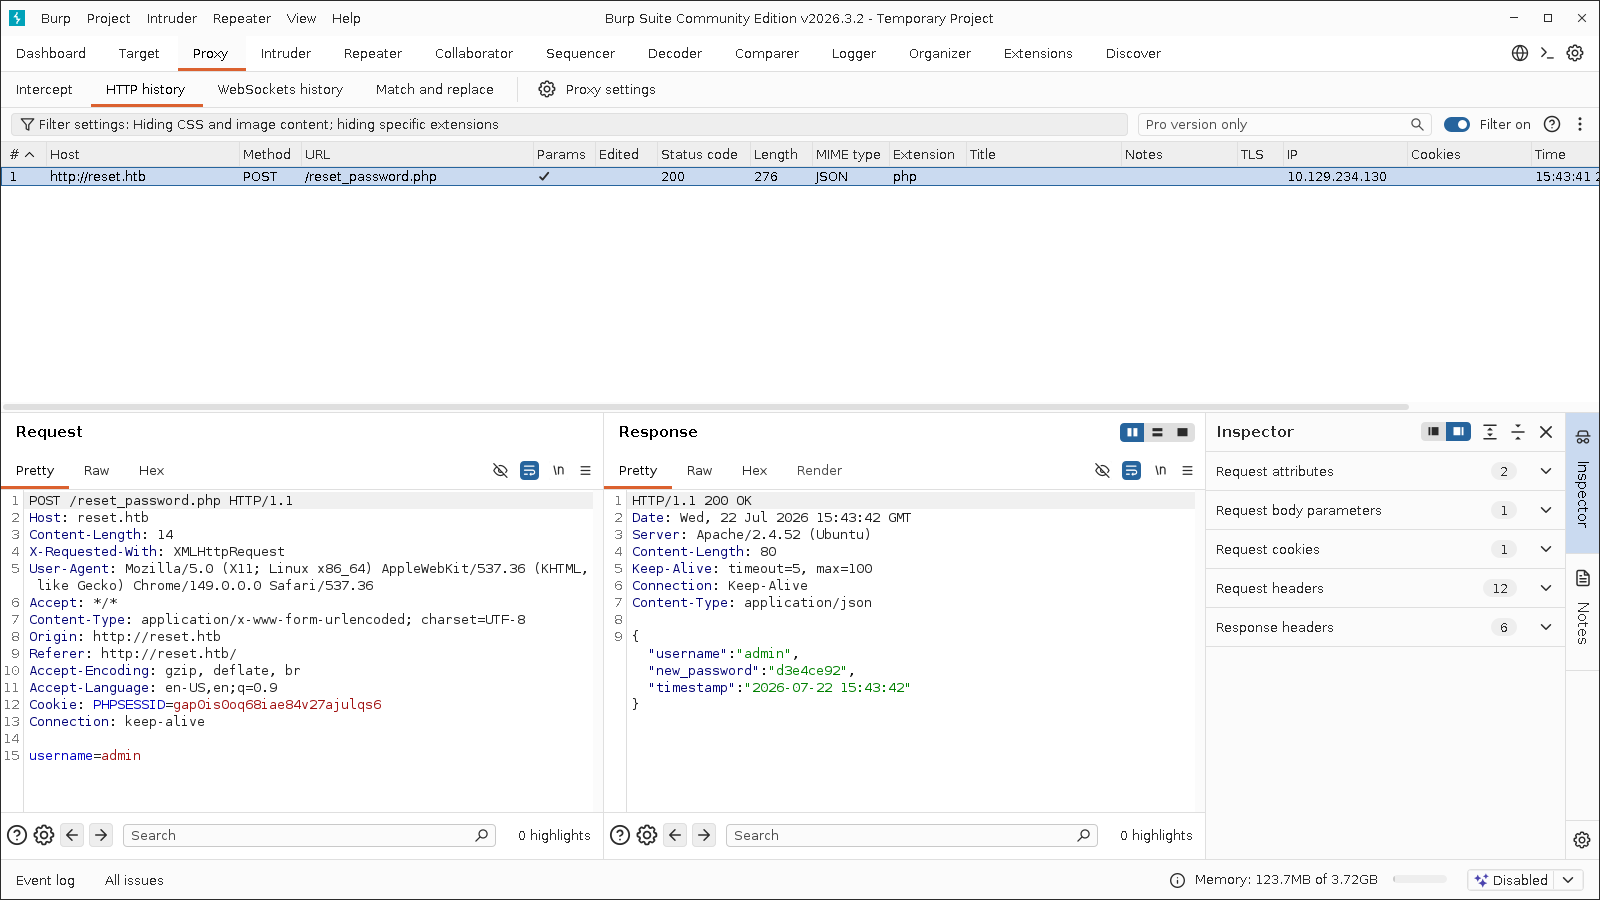Image resolution: width=1600 pixels, height=900 pixels.
Task: Toggle the Filter on switch
Action: 1457,124
